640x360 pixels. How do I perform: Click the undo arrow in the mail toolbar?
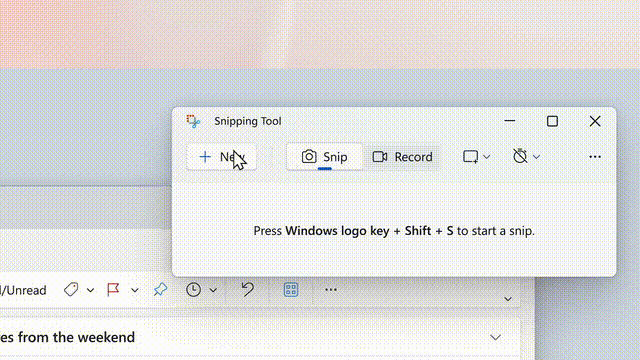[x=247, y=289]
